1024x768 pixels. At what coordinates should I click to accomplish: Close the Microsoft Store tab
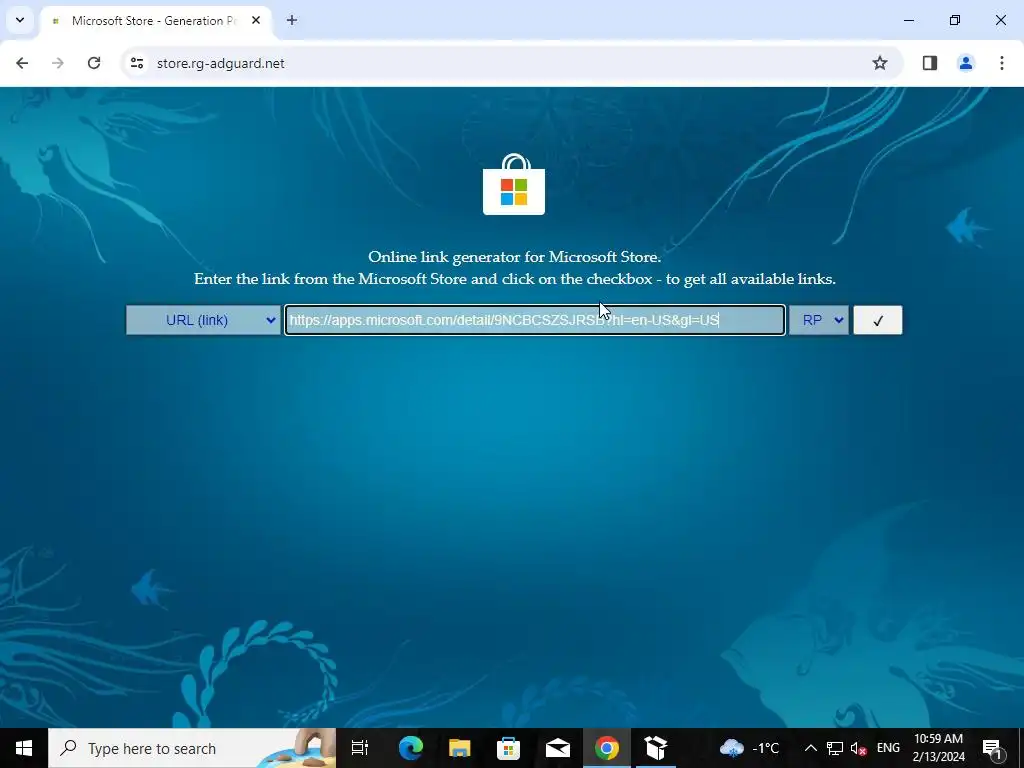tap(256, 20)
